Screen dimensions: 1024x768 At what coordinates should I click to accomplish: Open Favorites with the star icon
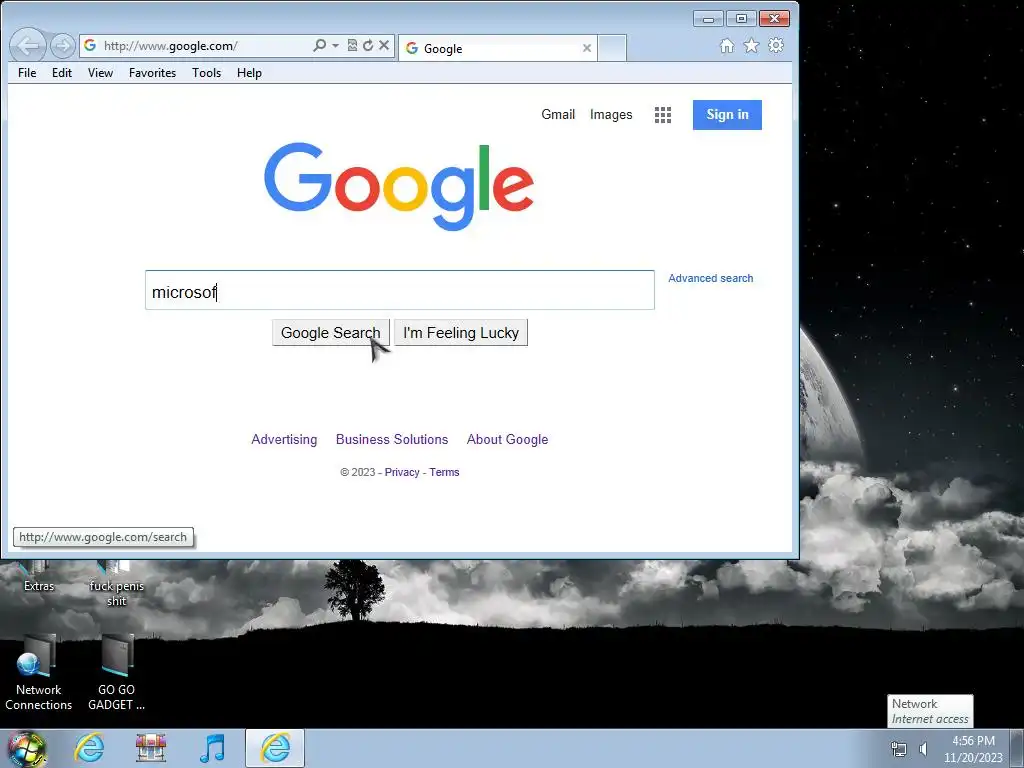click(752, 46)
